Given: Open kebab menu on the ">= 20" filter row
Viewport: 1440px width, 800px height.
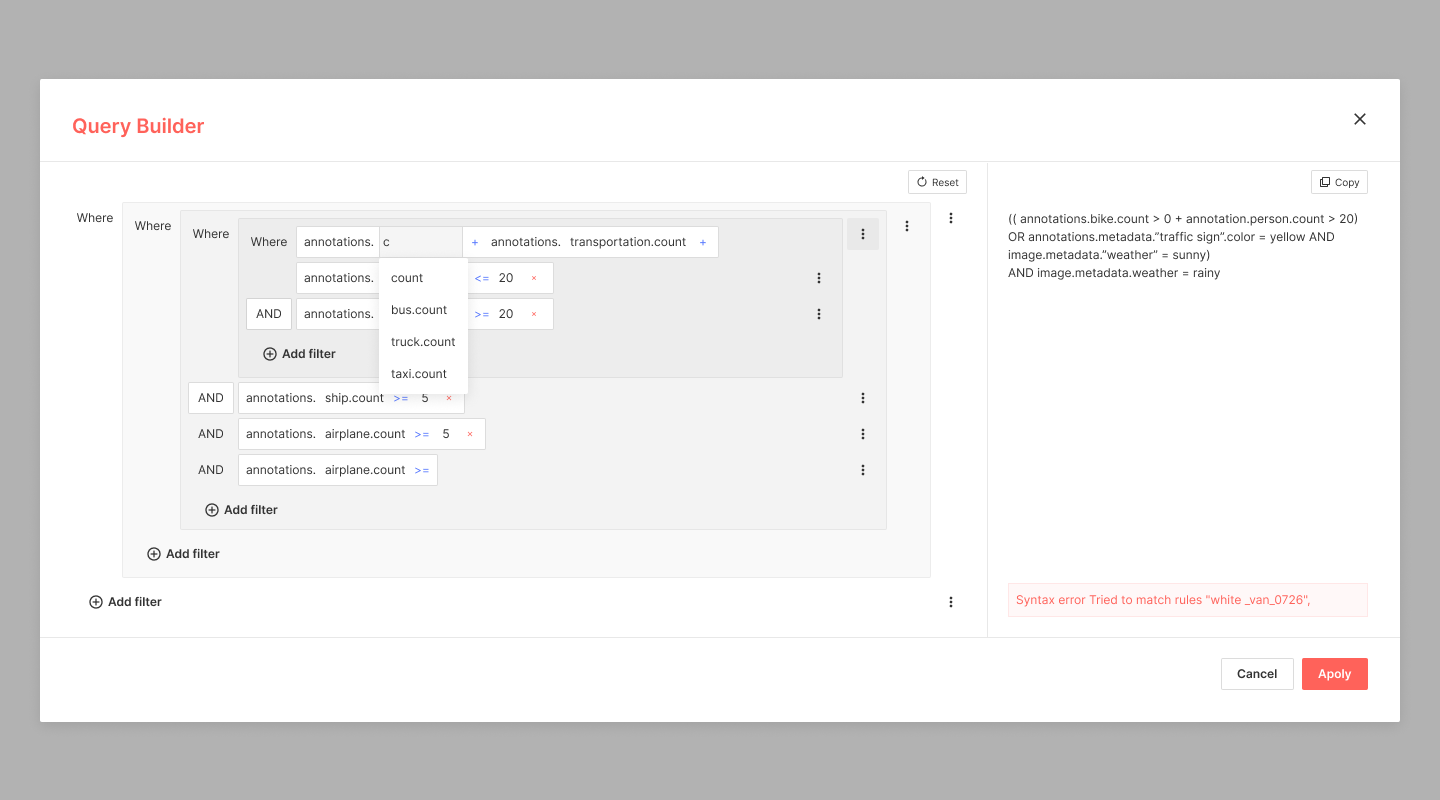Looking at the screenshot, I should point(819,313).
